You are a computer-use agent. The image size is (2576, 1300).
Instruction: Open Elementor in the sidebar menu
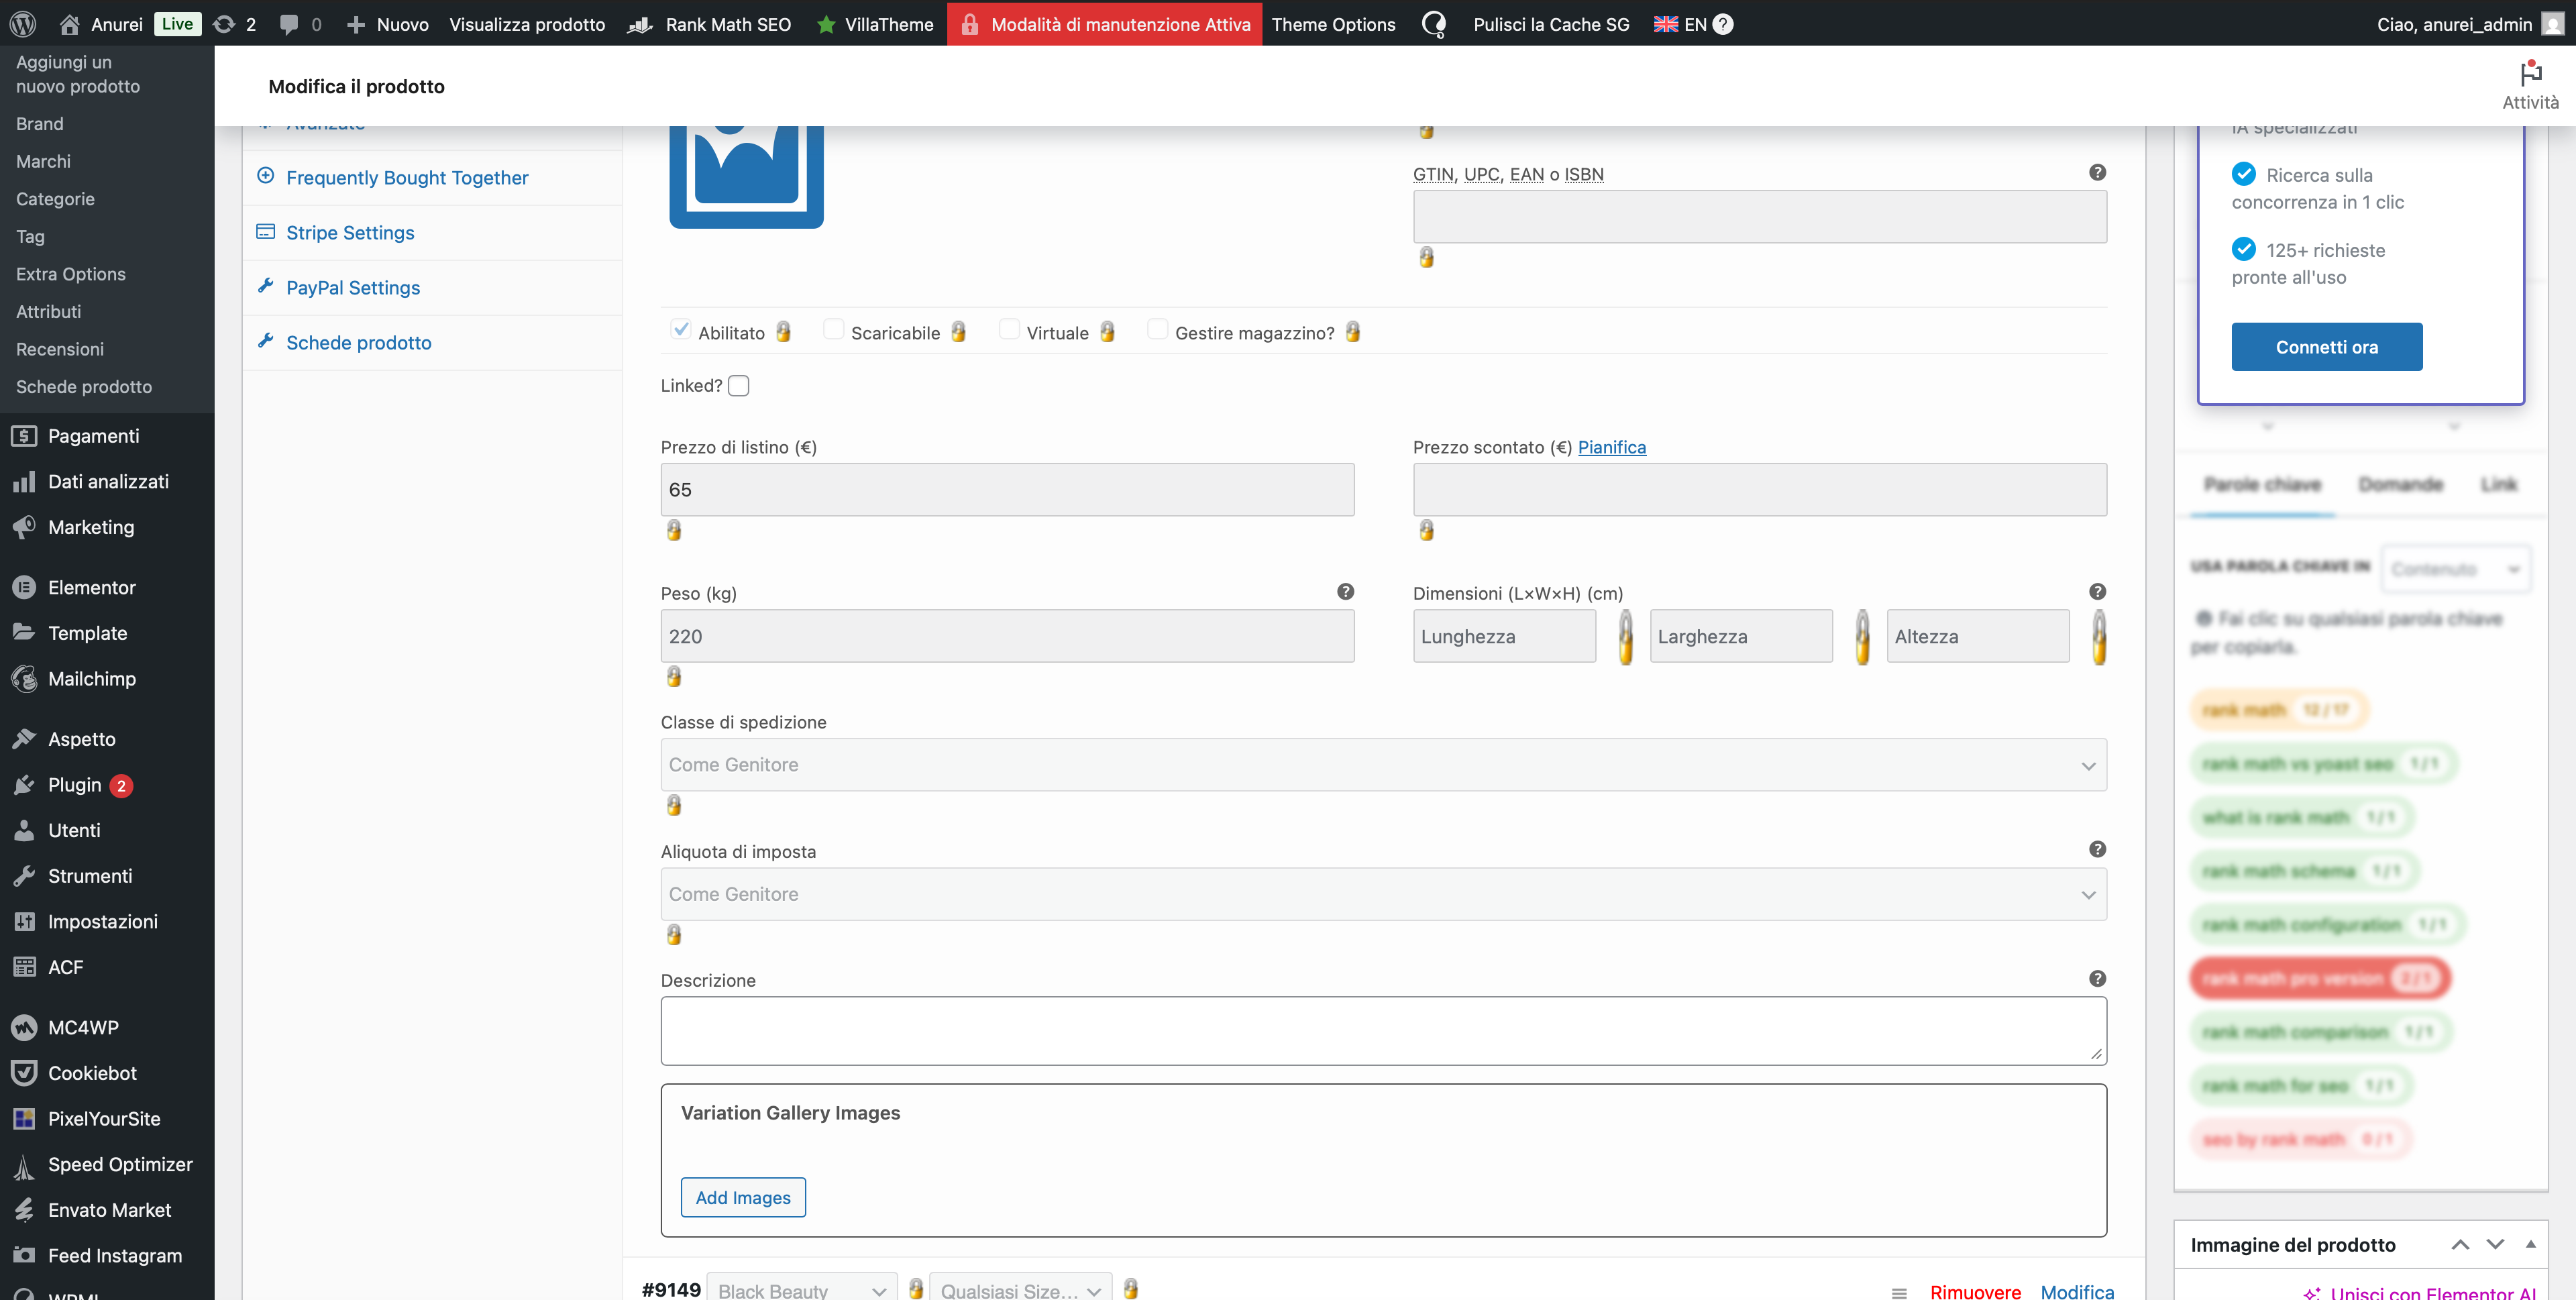point(91,588)
